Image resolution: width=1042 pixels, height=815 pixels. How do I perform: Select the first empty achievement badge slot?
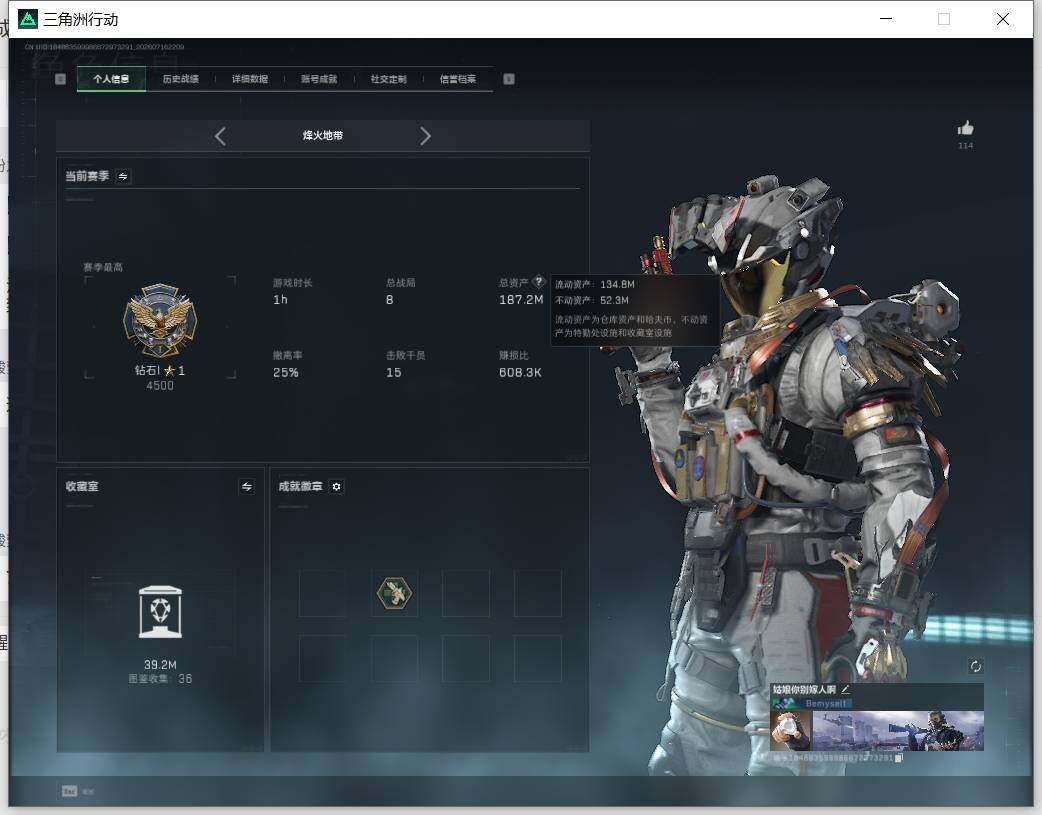pyautogui.click(x=322, y=593)
